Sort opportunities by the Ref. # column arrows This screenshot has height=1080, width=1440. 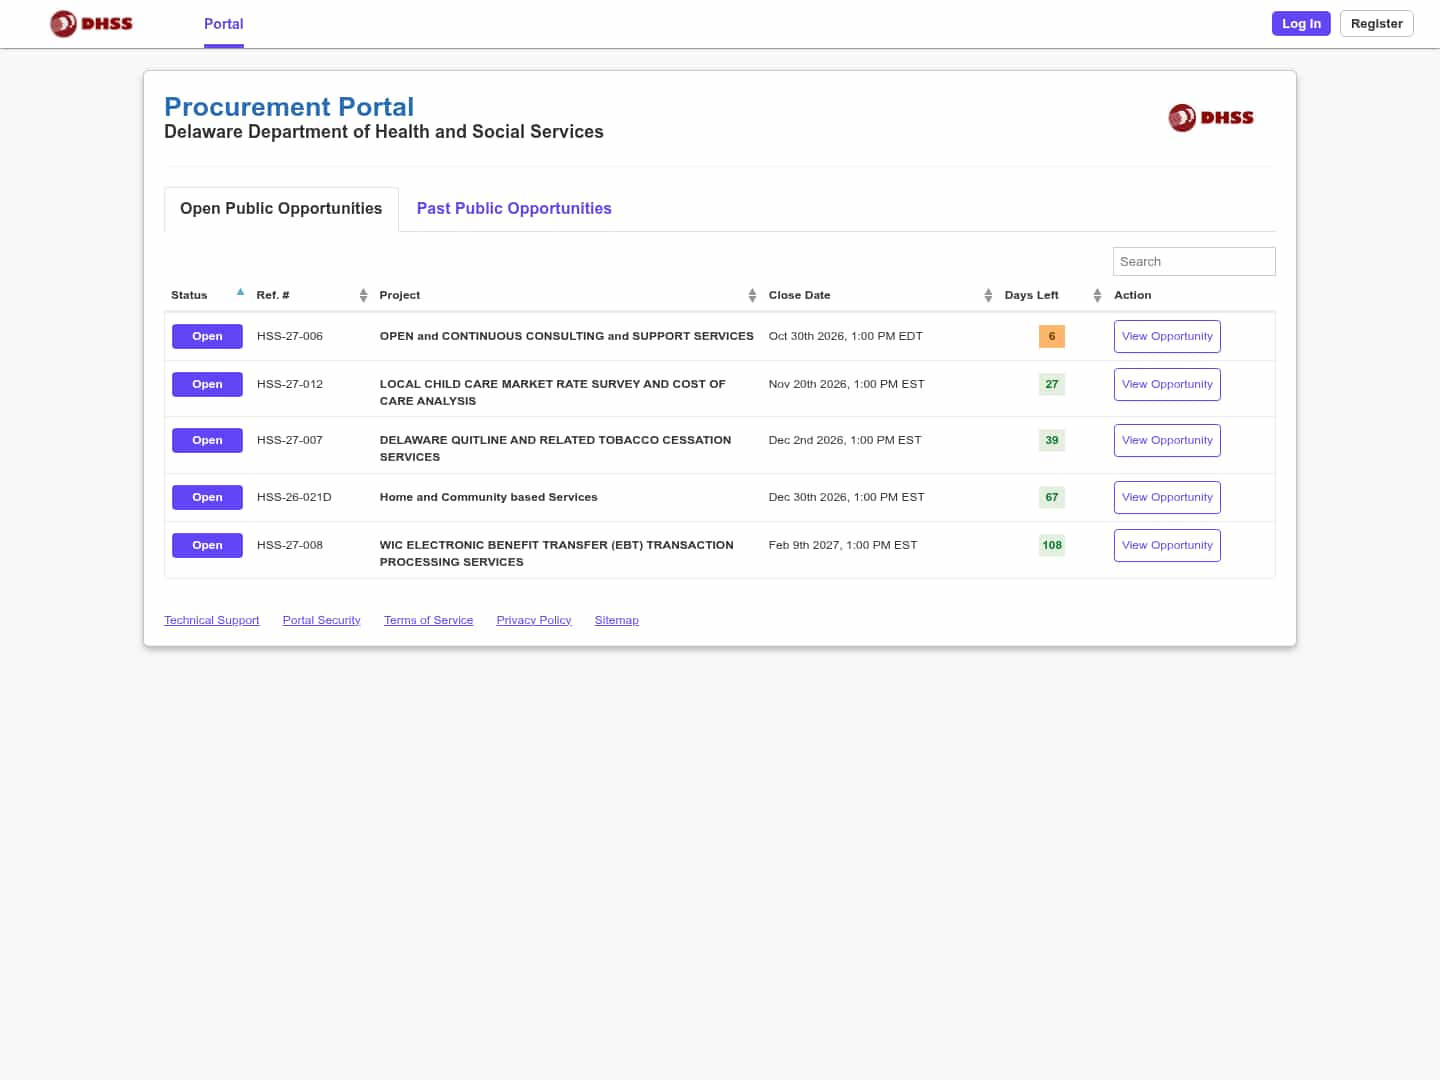(x=363, y=295)
